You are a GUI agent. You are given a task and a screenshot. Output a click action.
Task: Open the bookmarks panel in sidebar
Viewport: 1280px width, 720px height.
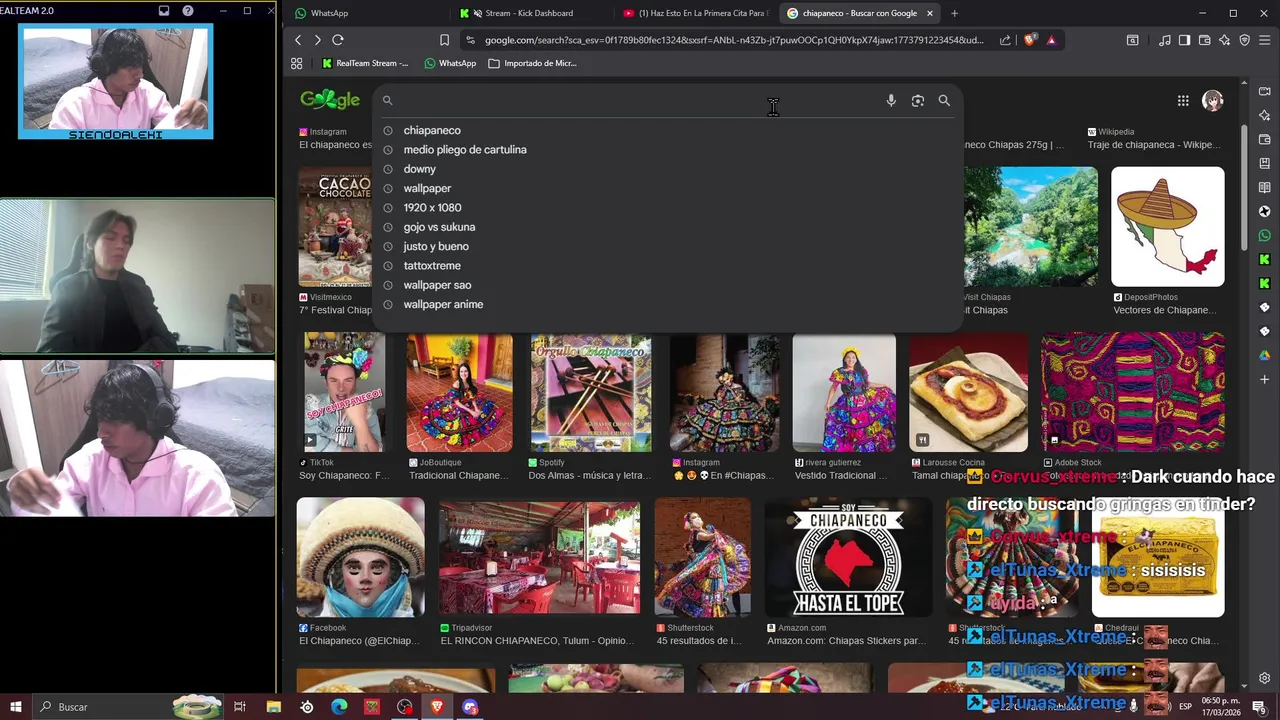coord(1265,163)
